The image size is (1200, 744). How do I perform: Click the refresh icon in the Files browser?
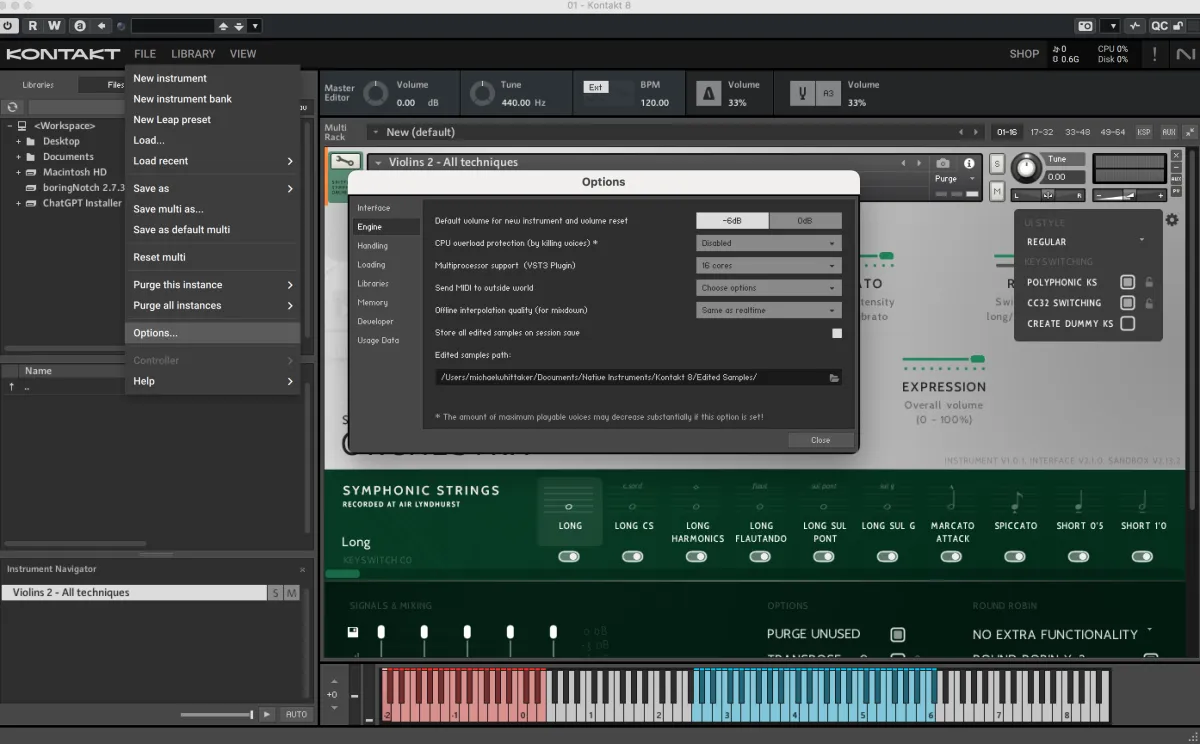(x=13, y=107)
